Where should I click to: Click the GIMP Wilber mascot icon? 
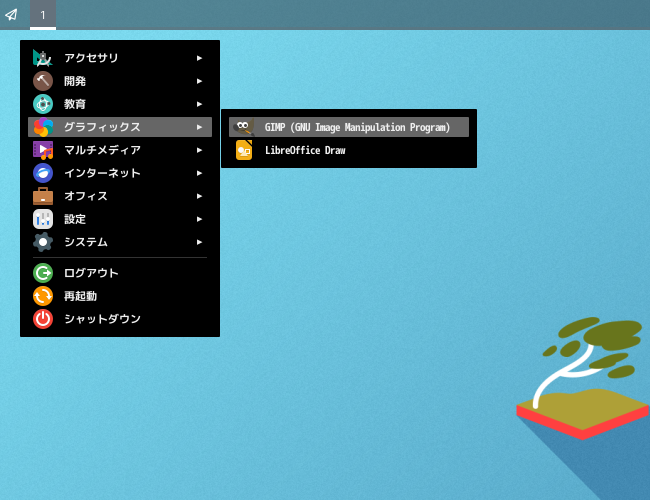[244, 127]
